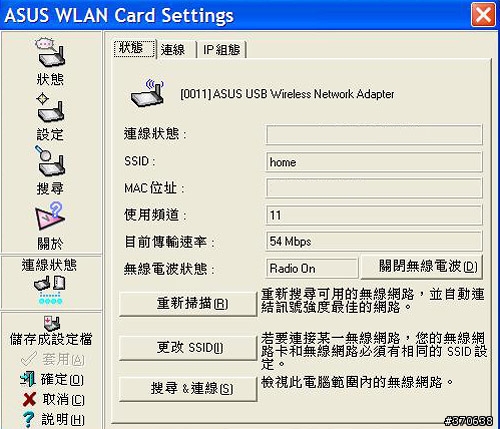The image size is (500, 429).
Task: Open the 關於 about sidebar icon
Action: pos(50,216)
